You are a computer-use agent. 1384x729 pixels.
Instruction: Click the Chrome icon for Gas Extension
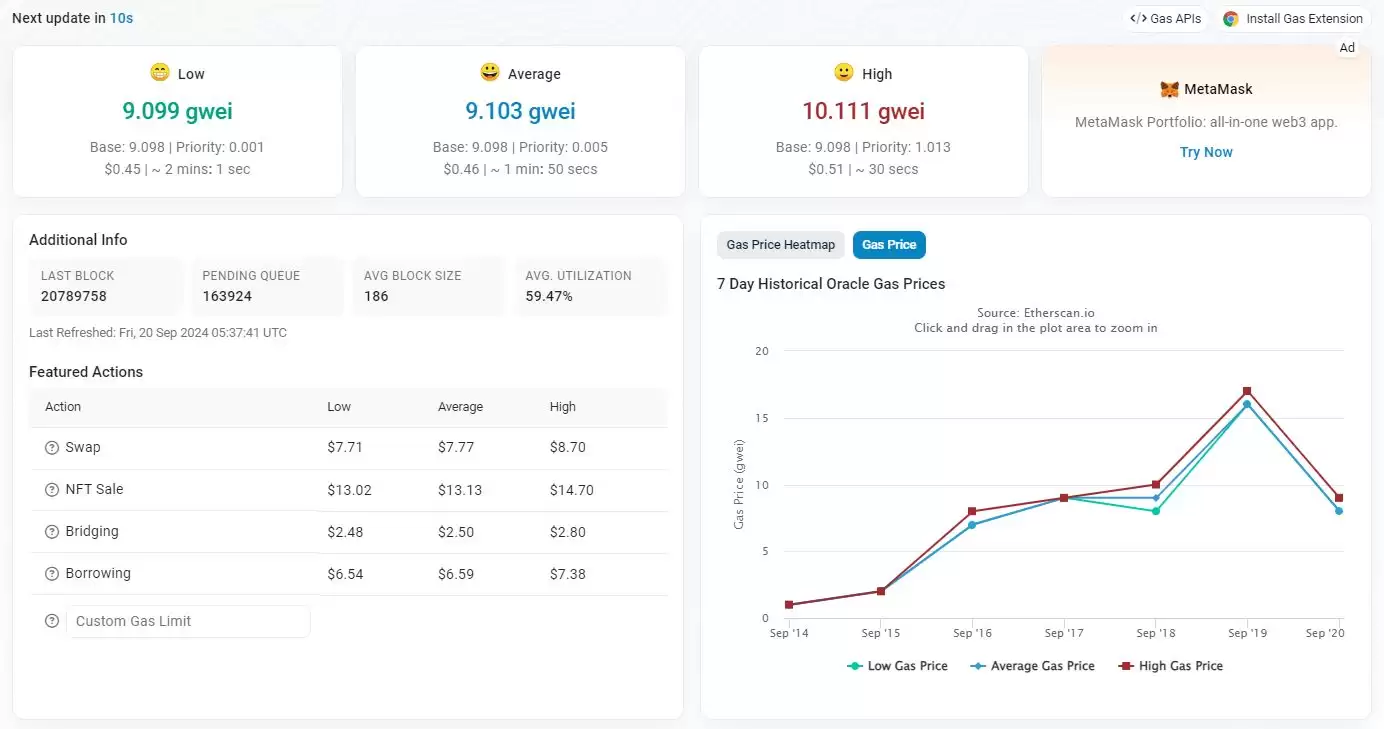[x=1231, y=19]
